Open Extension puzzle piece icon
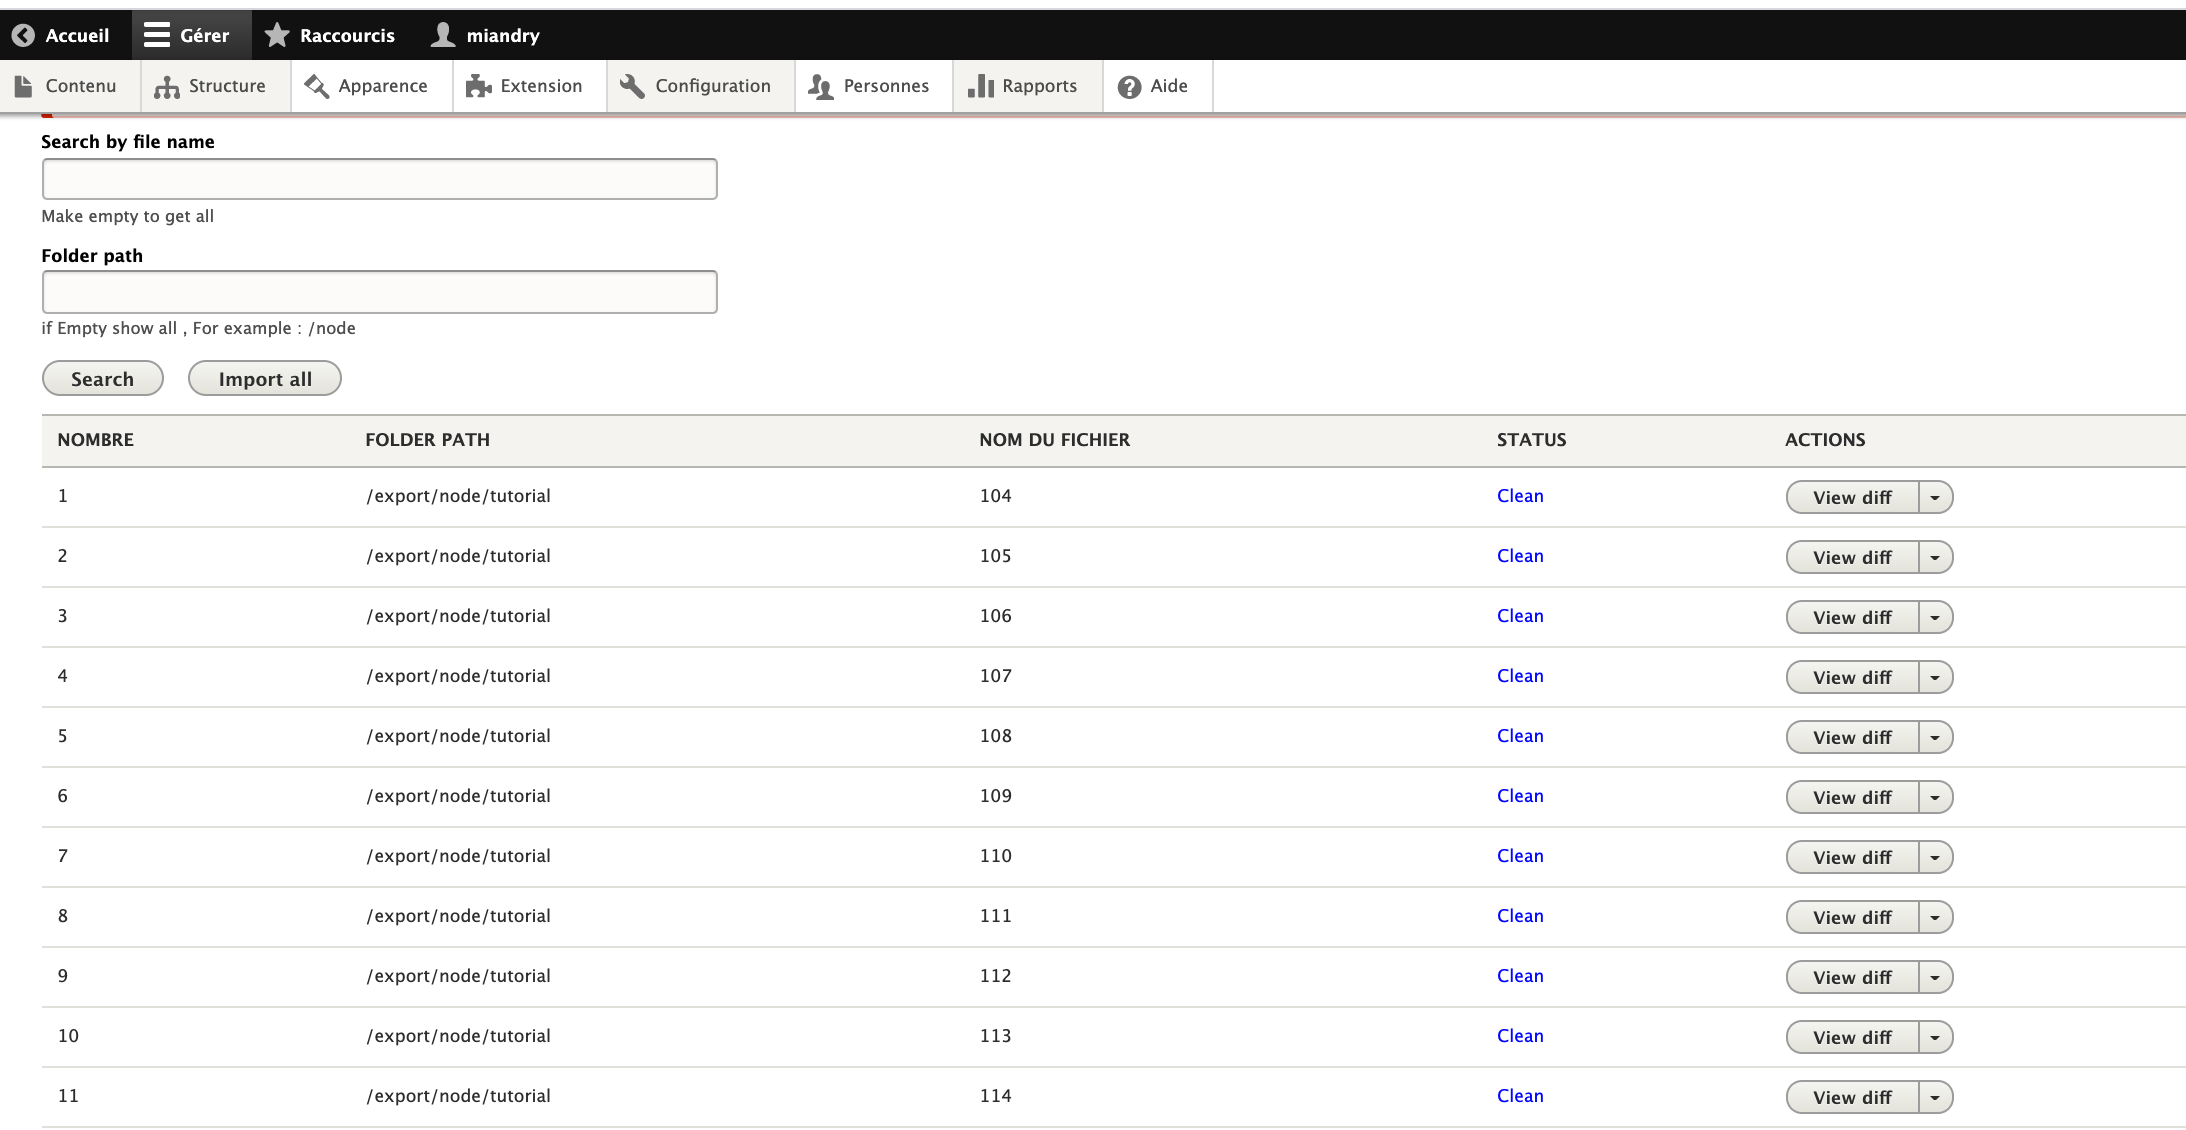The height and width of the screenshot is (1130, 2186). tap(478, 87)
